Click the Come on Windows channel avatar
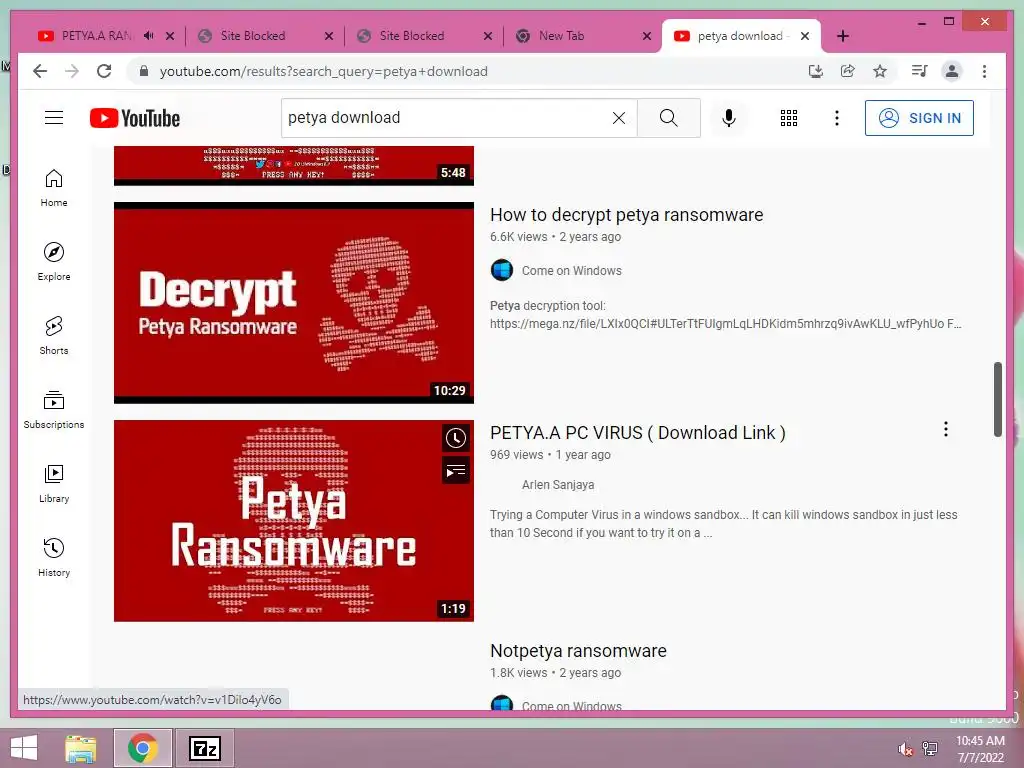The height and width of the screenshot is (768, 1024). (502, 270)
